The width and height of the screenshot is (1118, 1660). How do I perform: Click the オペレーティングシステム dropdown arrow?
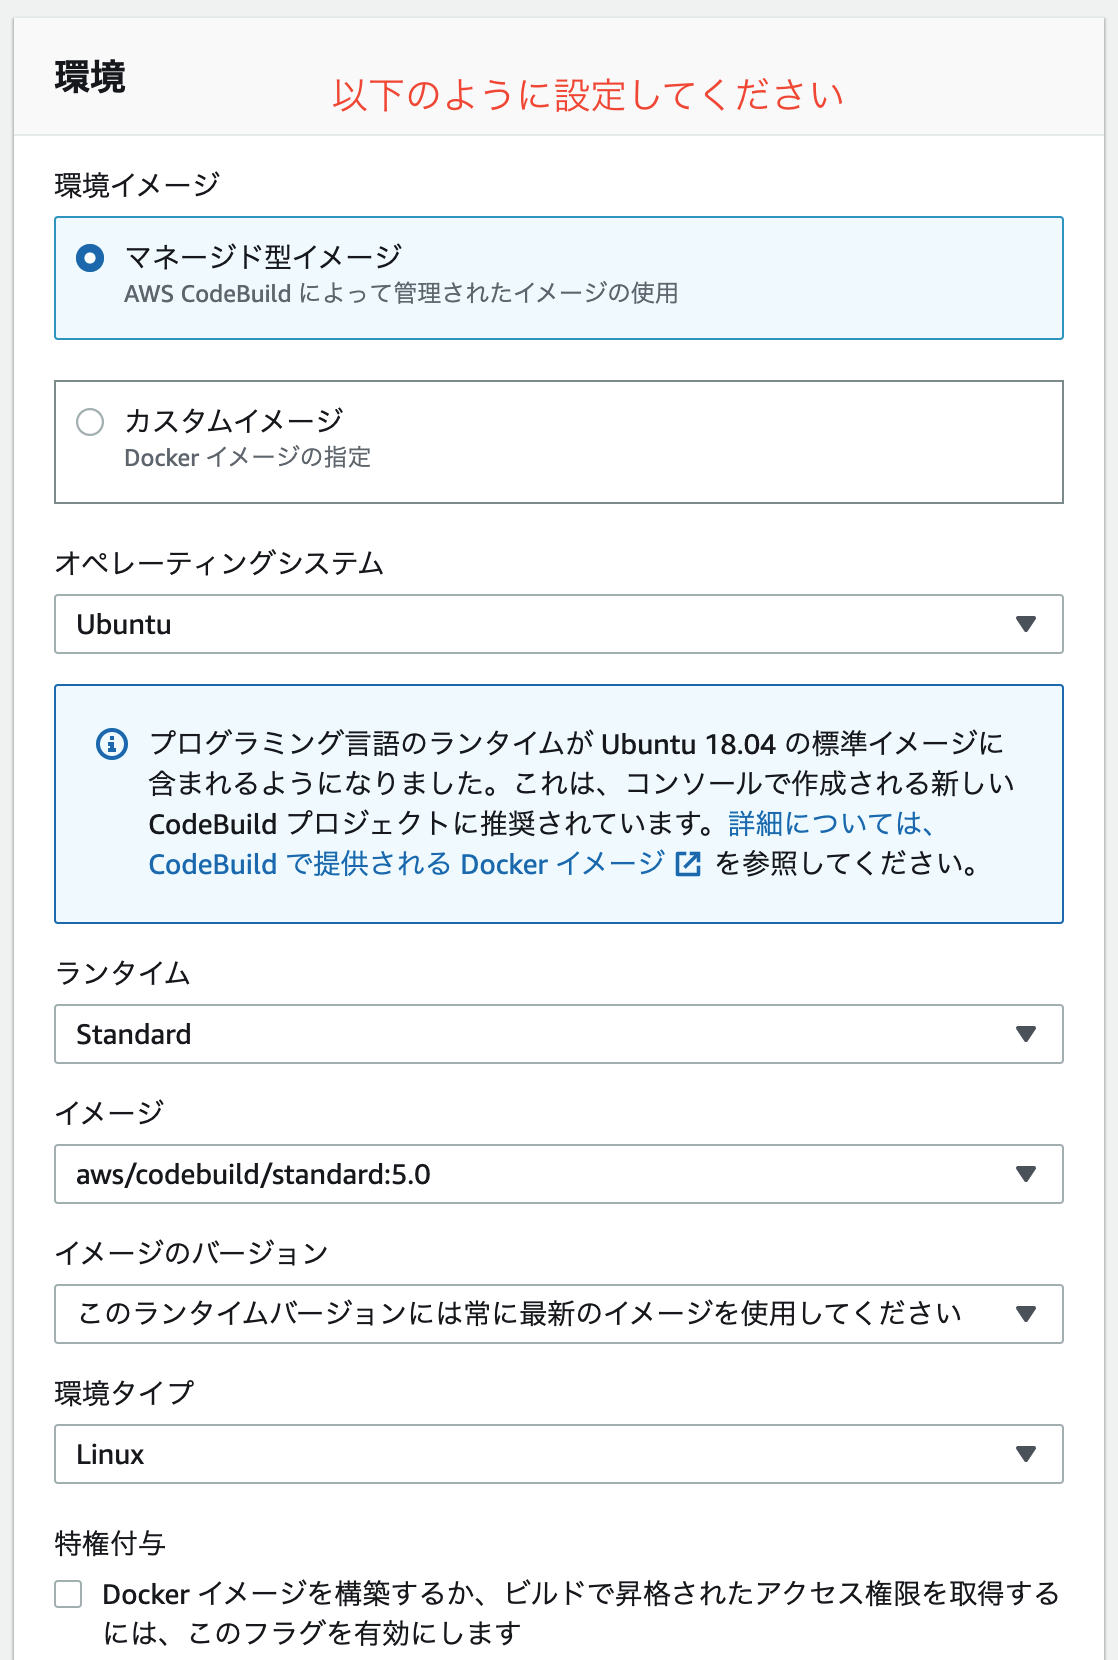pos(1027,623)
